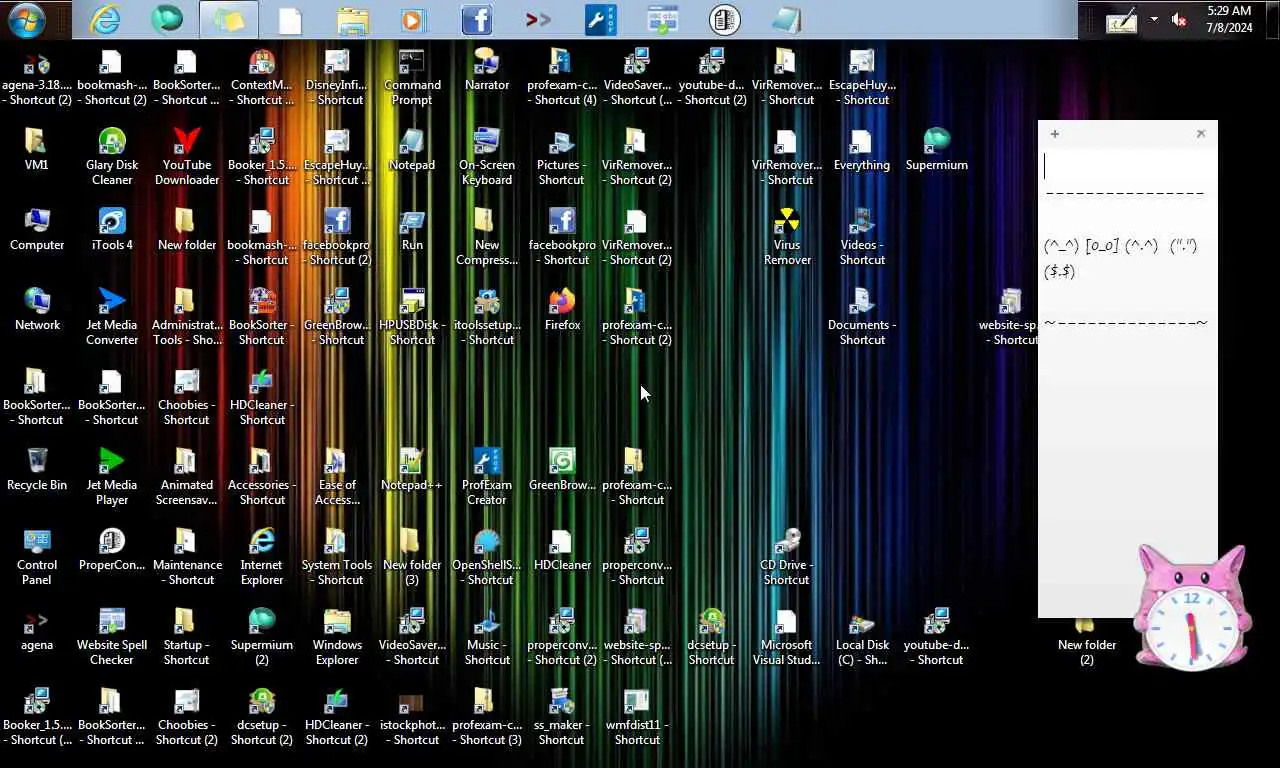Launch the Website Spell Checker taskbar icon
Image resolution: width=1280 pixels, height=768 pixels.
662,20
